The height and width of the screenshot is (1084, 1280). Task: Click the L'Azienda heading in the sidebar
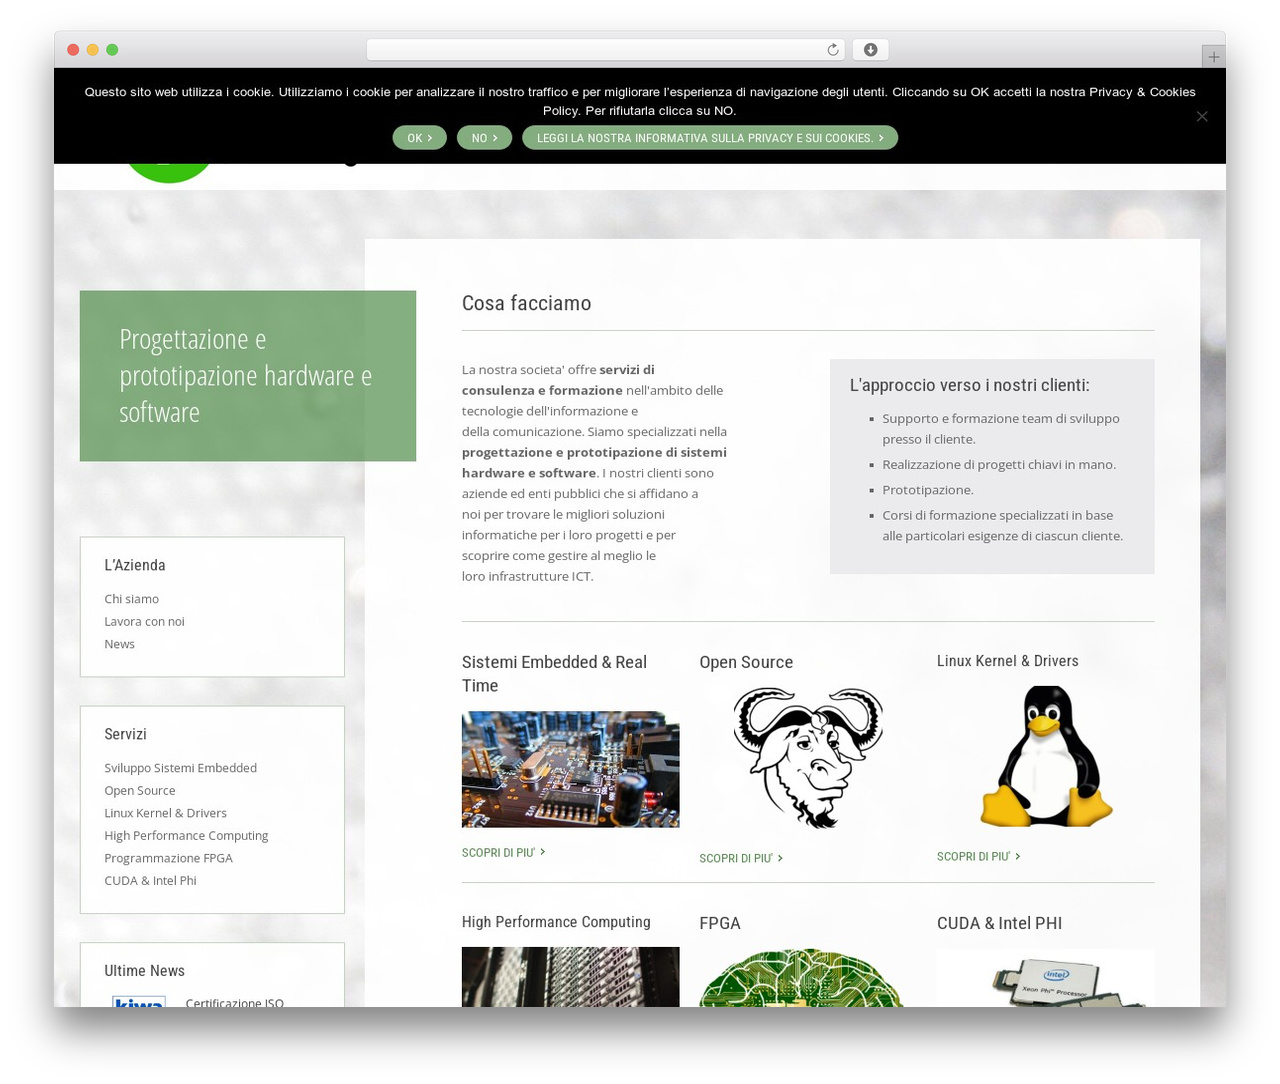tap(135, 565)
